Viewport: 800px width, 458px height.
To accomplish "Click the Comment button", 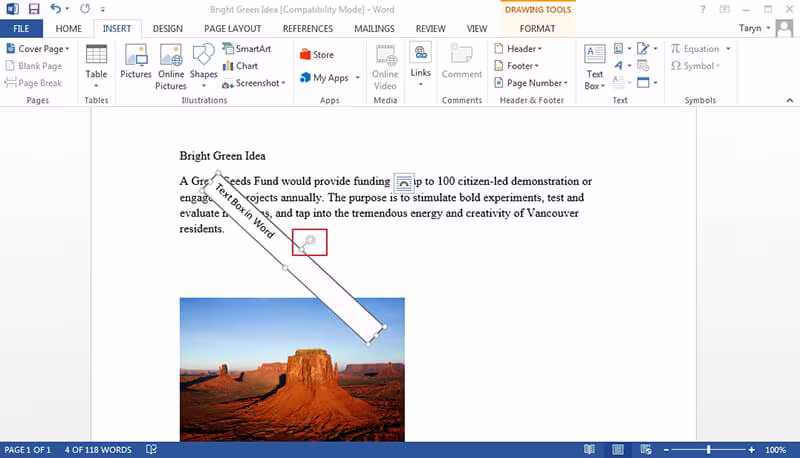I will click(x=462, y=62).
